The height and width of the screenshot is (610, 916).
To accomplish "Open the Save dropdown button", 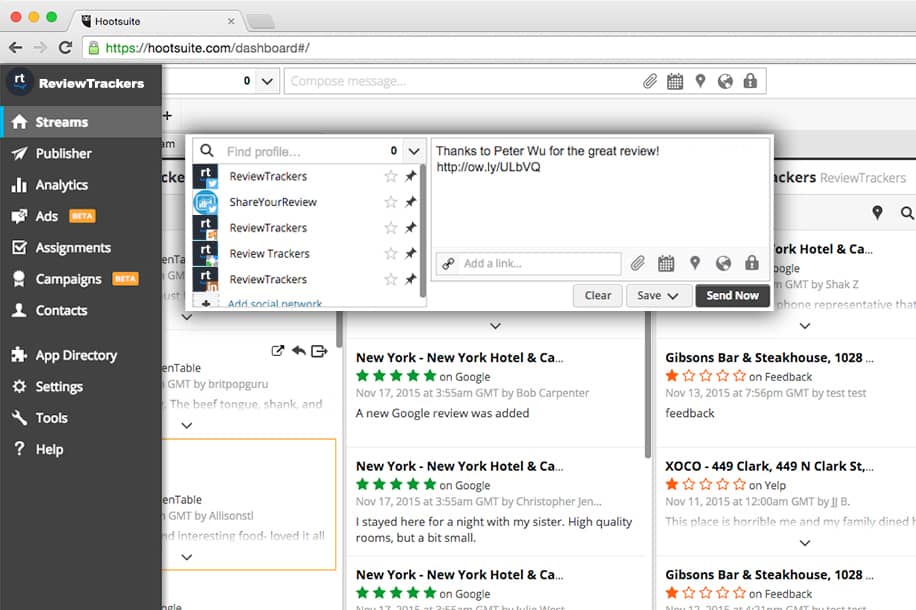I will pyautogui.click(x=659, y=296).
